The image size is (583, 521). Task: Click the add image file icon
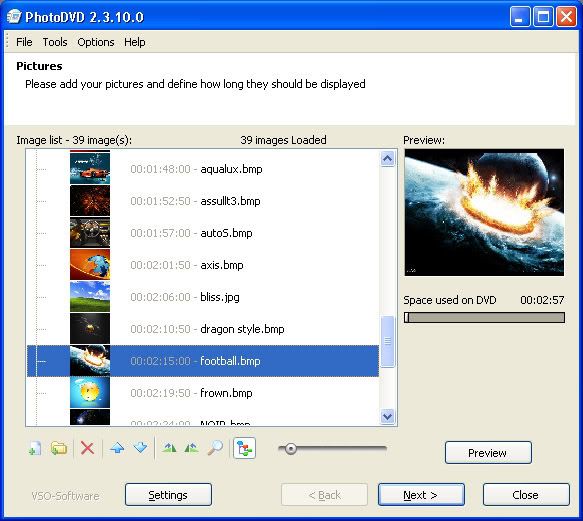[35, 448]
